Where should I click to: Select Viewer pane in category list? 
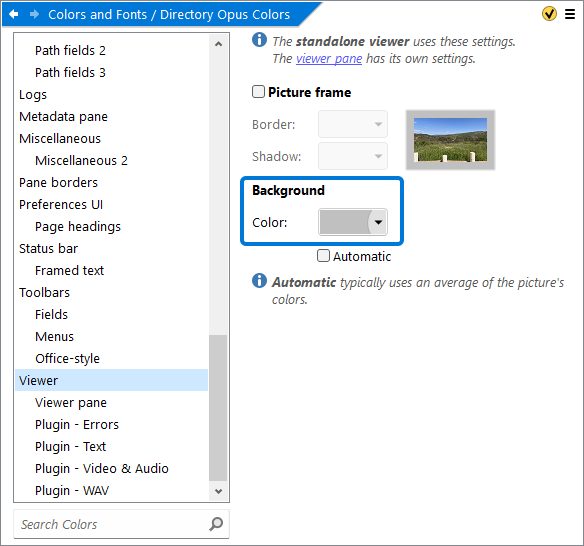click(x=71, y=402)
